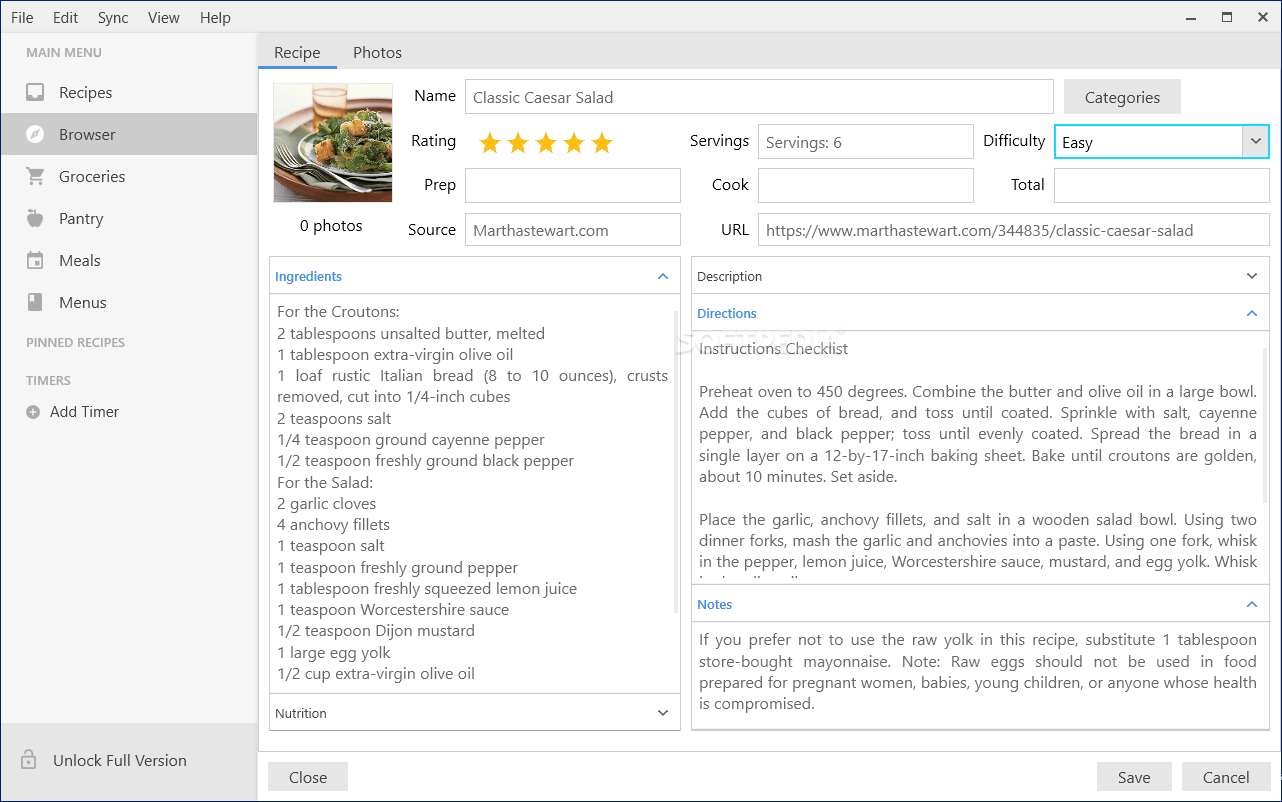Set rating to five stars
This screenshot has width=1282, height=802.
(602, 143)
